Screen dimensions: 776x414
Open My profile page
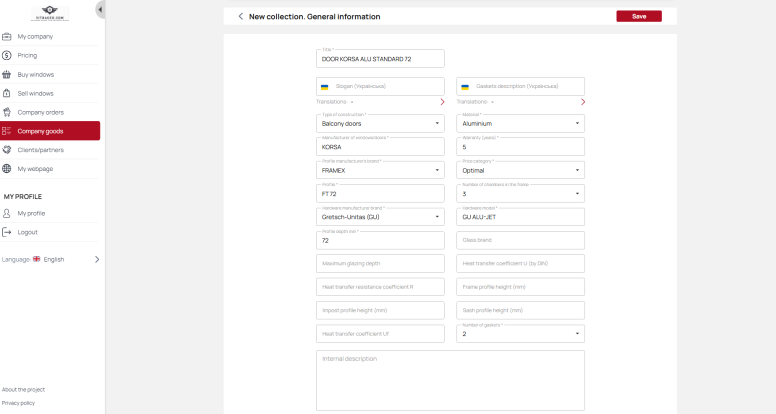[50, 213]
